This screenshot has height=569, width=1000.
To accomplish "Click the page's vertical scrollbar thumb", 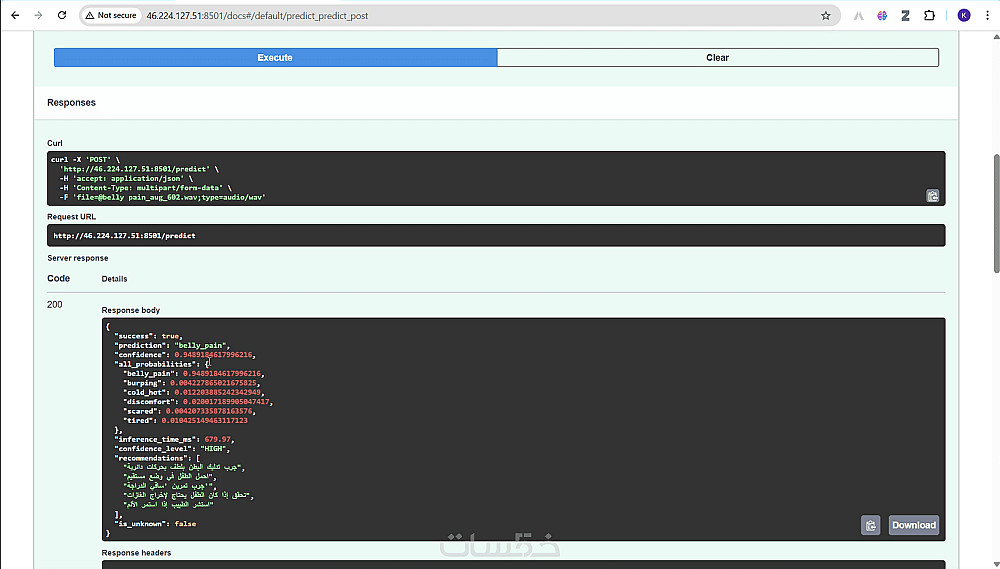I will [995, 210].
